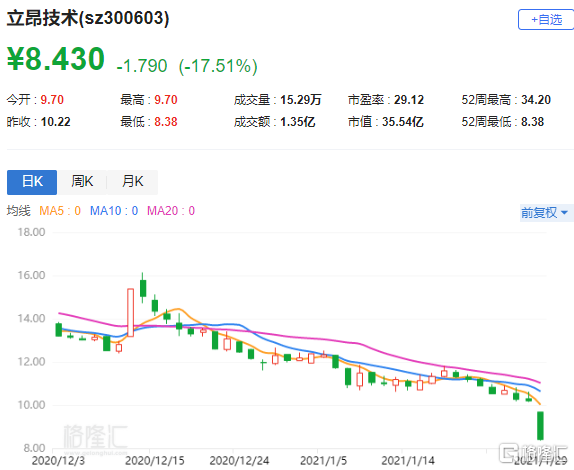Click the percent change (-17.51%)
This screenshot has height=470, width=574.
point(218,66)
